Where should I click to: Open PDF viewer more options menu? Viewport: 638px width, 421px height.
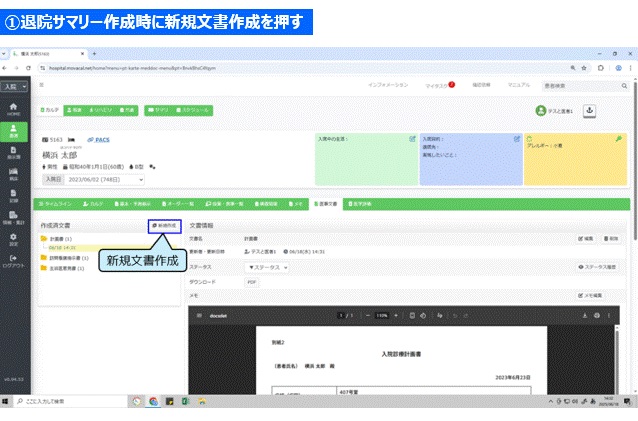click(x=609, y=316)
